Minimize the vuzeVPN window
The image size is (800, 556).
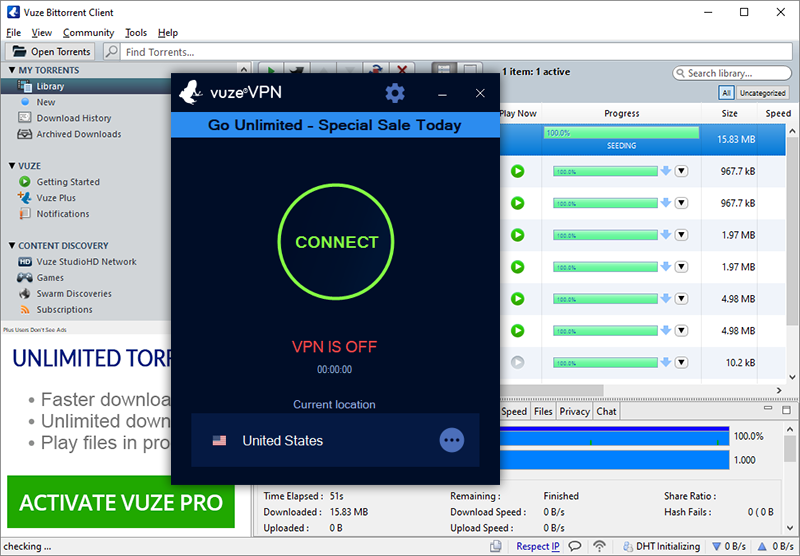(442, 94)
